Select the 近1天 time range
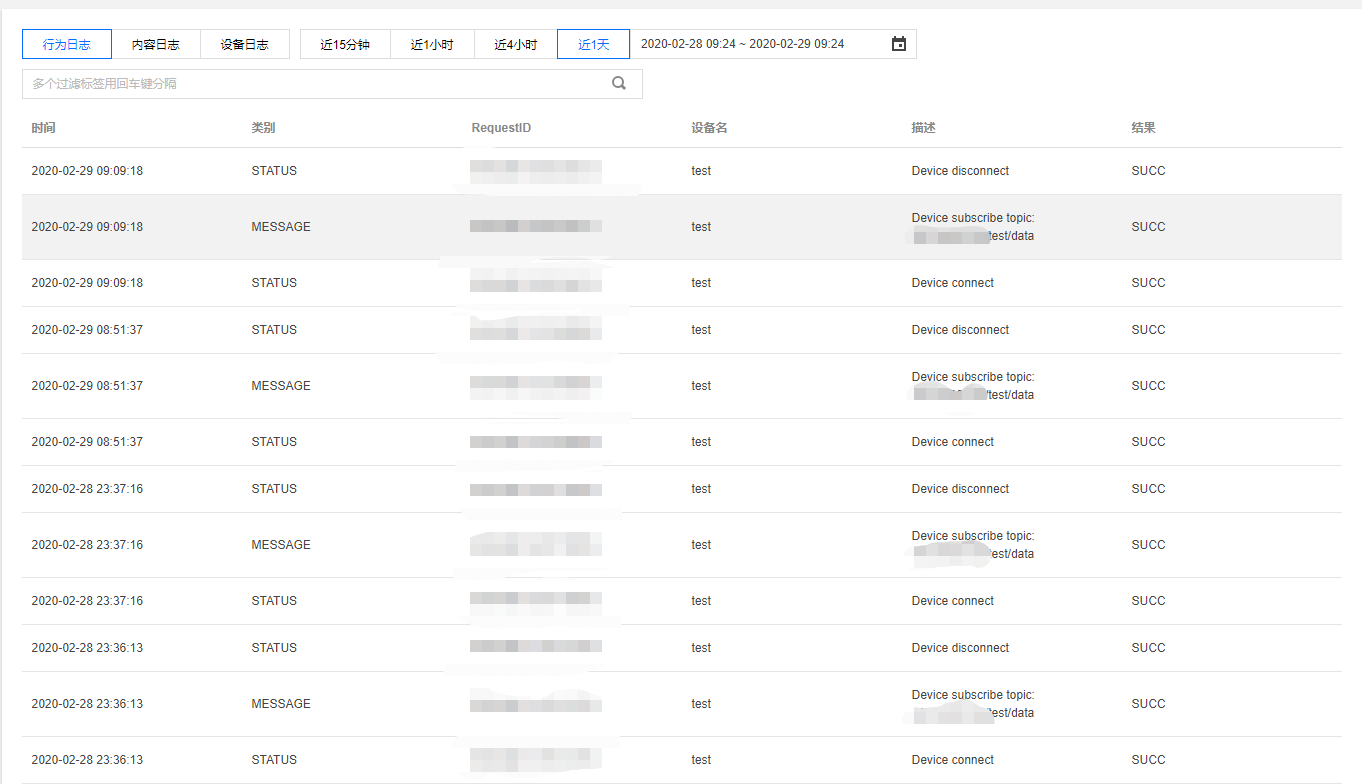 tap(592, 43)
